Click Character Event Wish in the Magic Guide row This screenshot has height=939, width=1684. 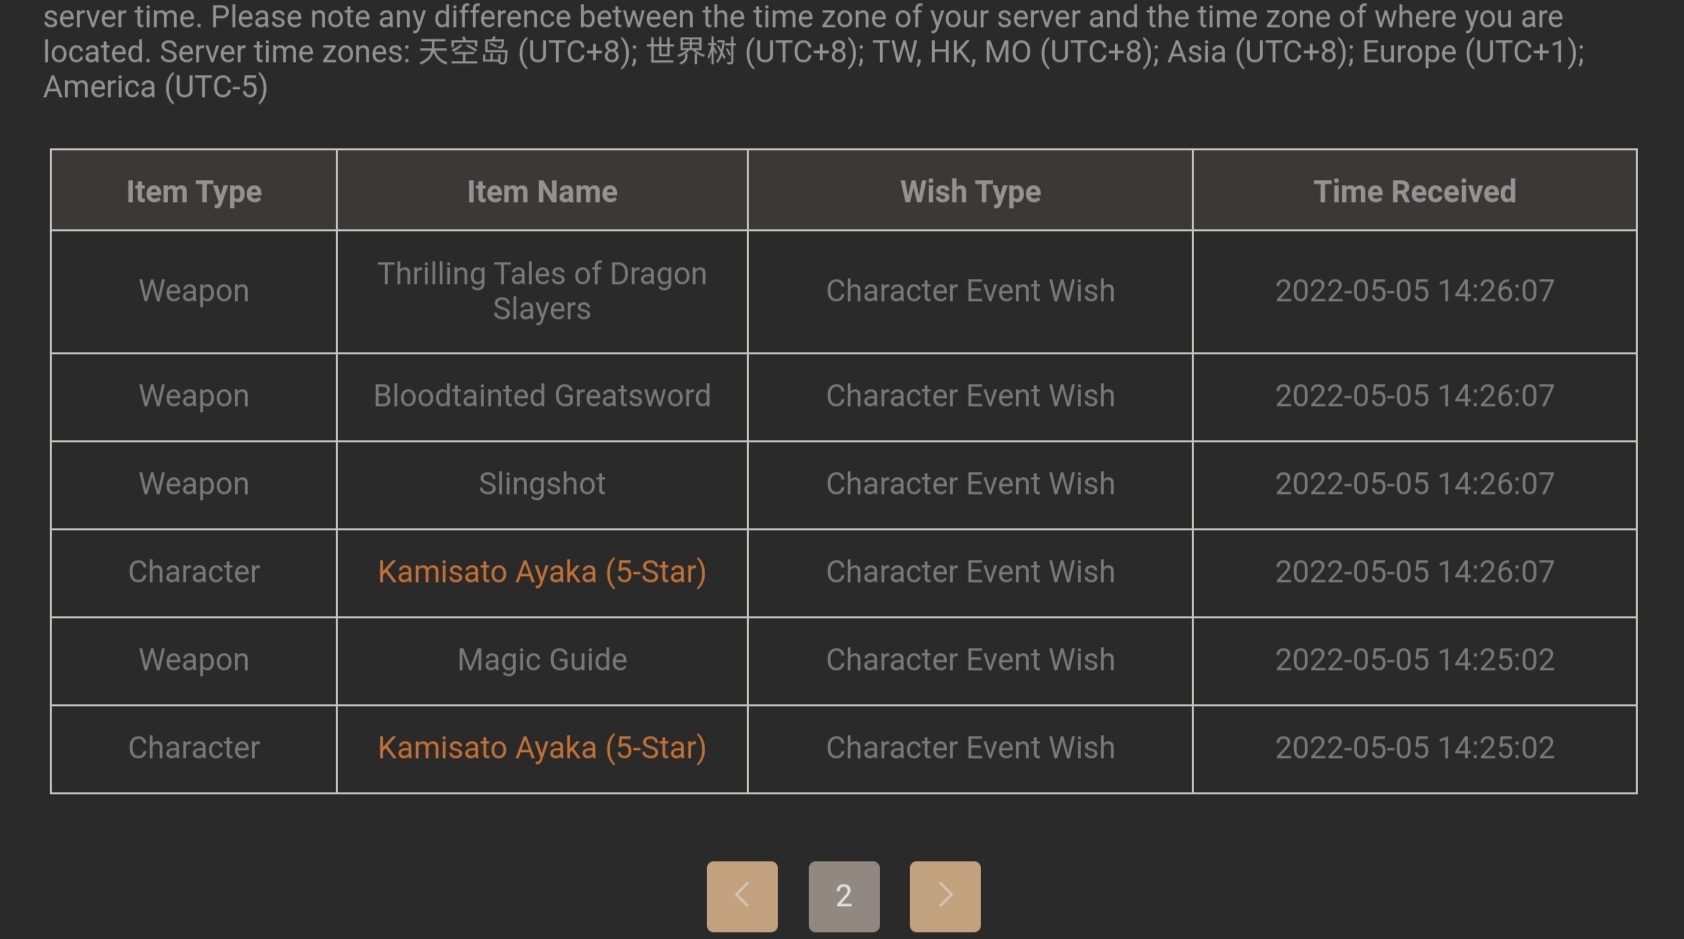[x=969, y=660]
